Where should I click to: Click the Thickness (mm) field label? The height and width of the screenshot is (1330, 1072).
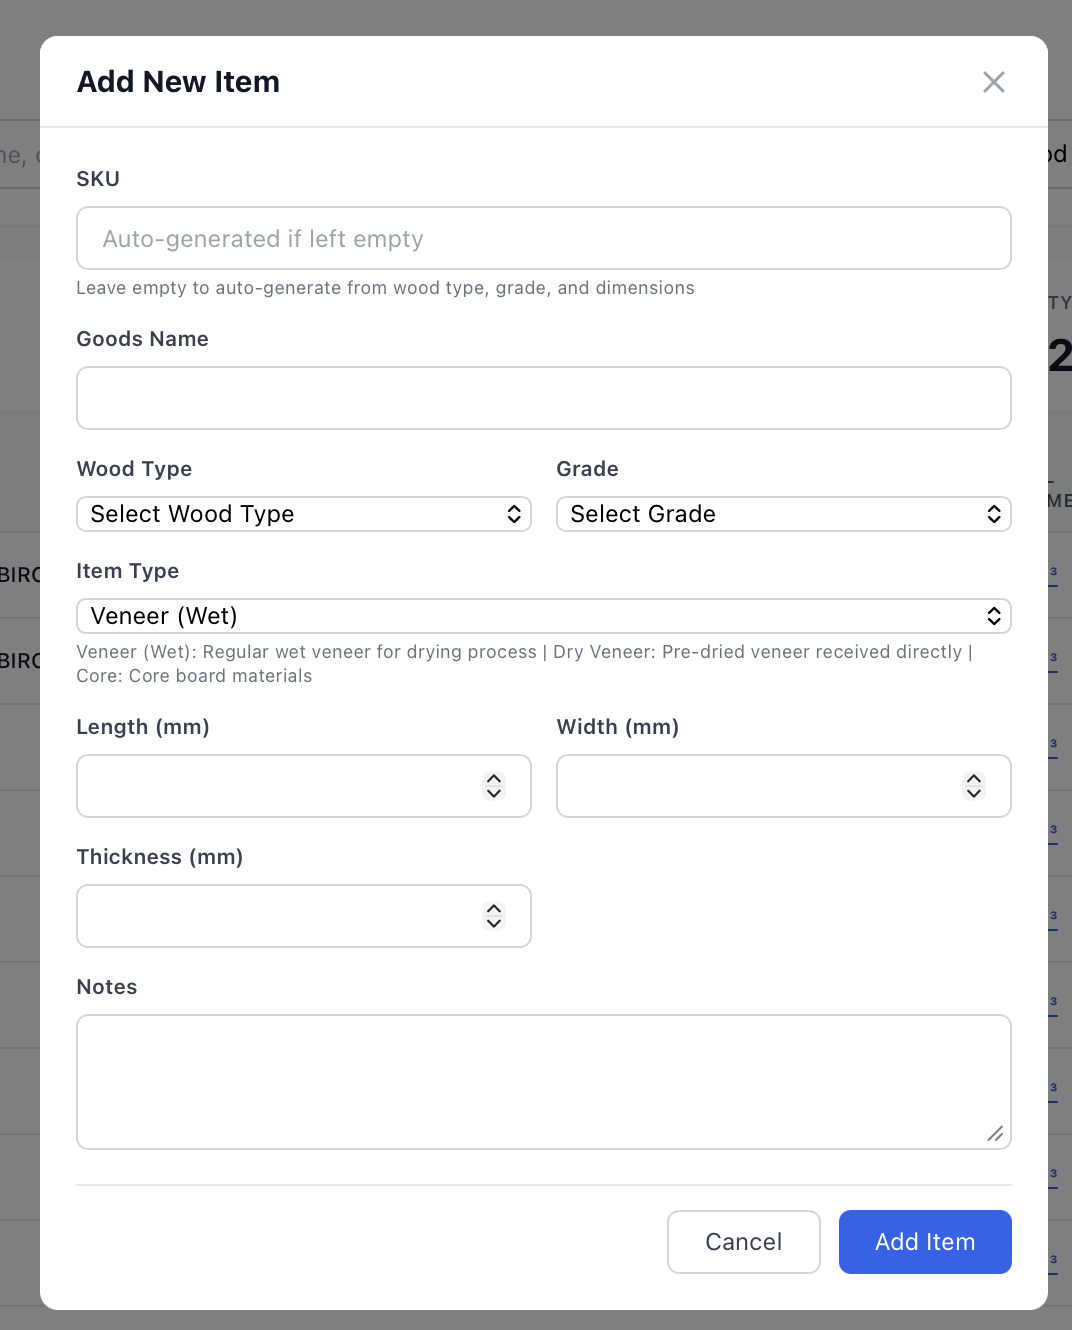pos(160,857)
